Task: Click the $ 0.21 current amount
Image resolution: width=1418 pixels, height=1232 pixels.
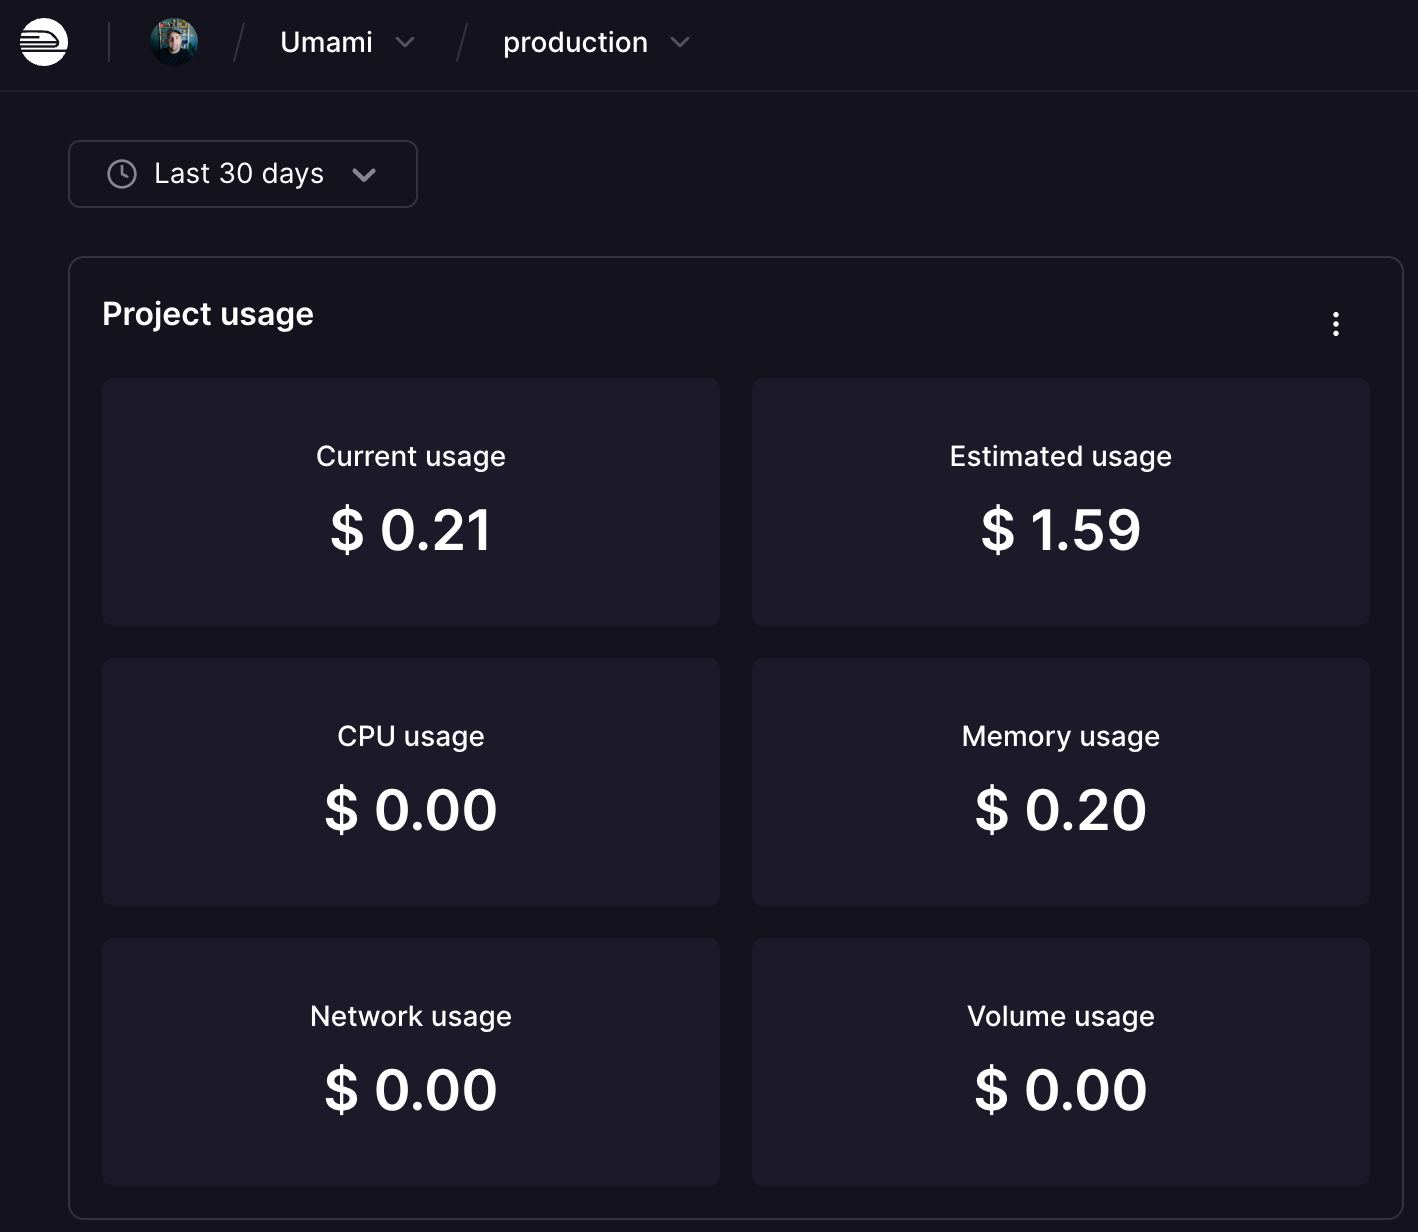Action: [x=410, y=530]
